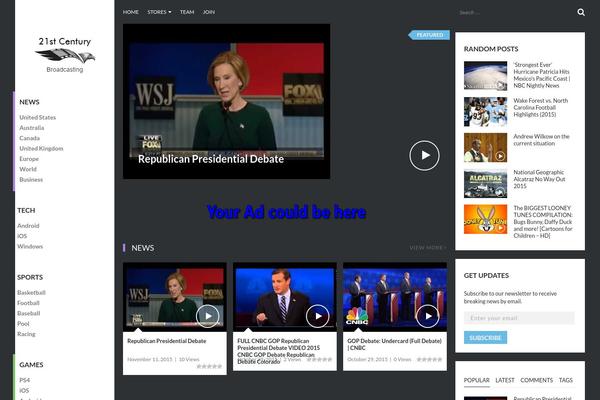Click the SUBSCRIBE button
Image resolution: width=600 pixels, height=400 pixels.
pos(485,338)
